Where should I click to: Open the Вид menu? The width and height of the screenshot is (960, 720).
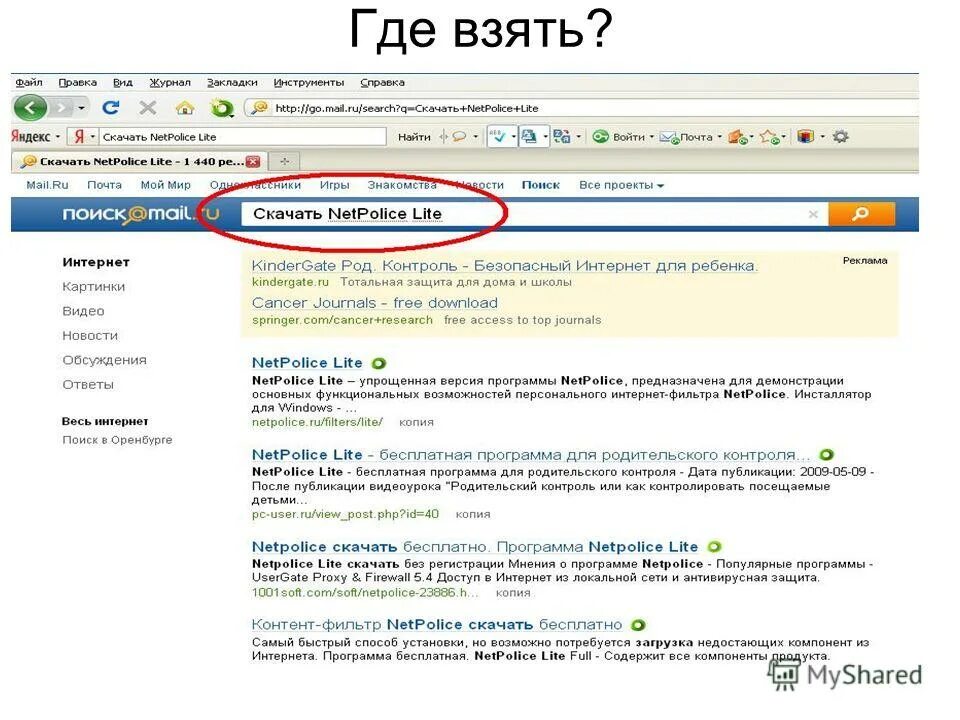click(x=123, y=82)
